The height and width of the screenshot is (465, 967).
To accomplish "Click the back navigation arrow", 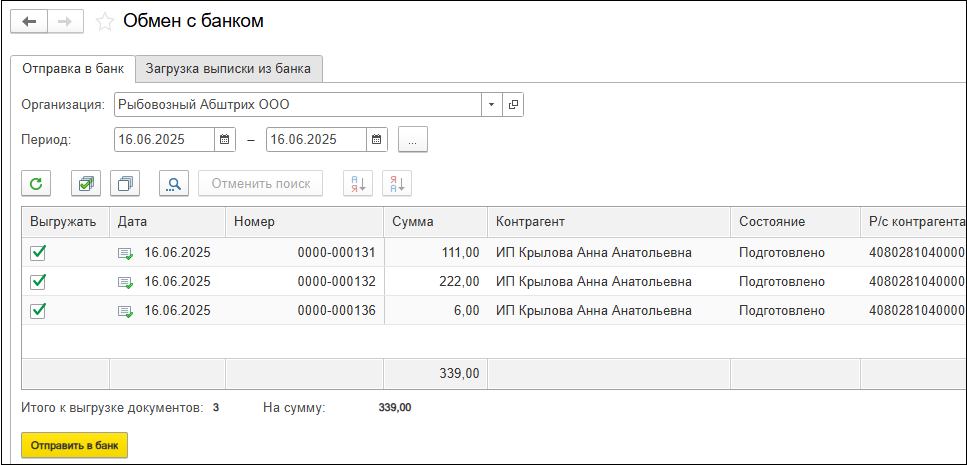I will click(29, 21).
